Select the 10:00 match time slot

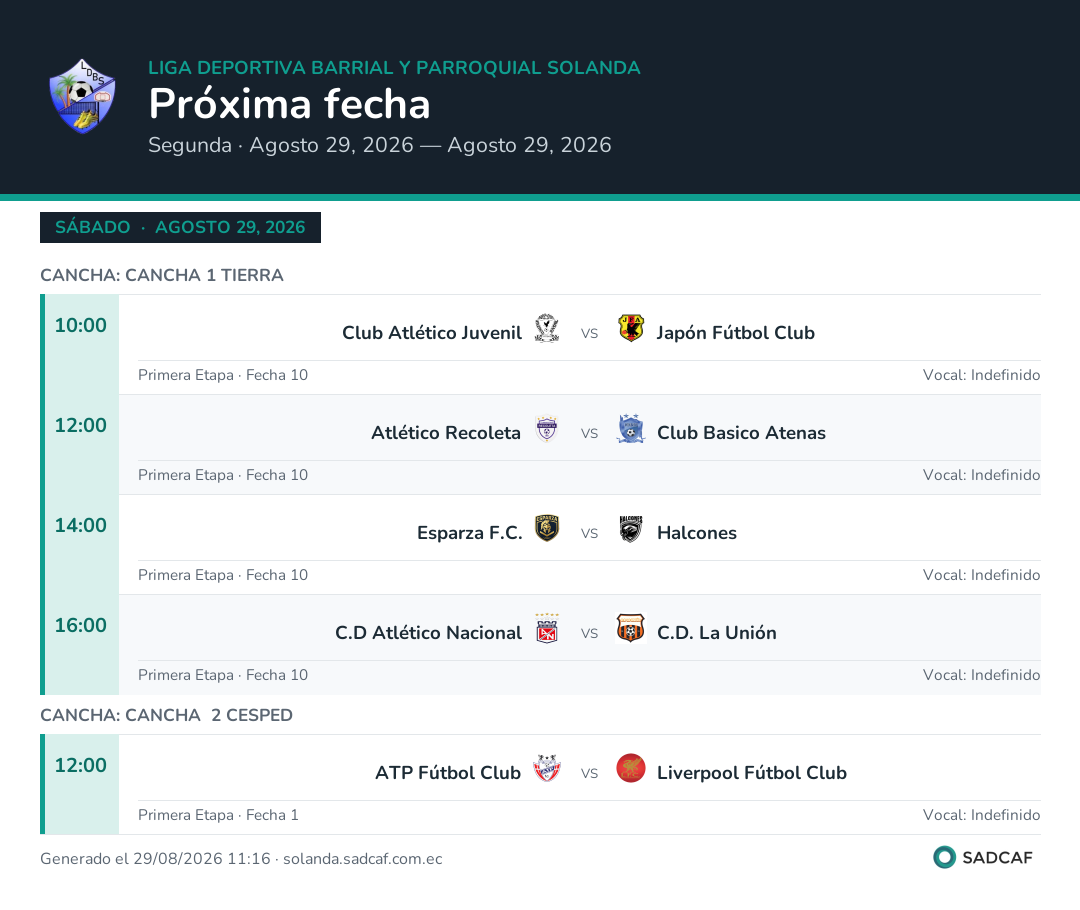(x=81, y=325)
